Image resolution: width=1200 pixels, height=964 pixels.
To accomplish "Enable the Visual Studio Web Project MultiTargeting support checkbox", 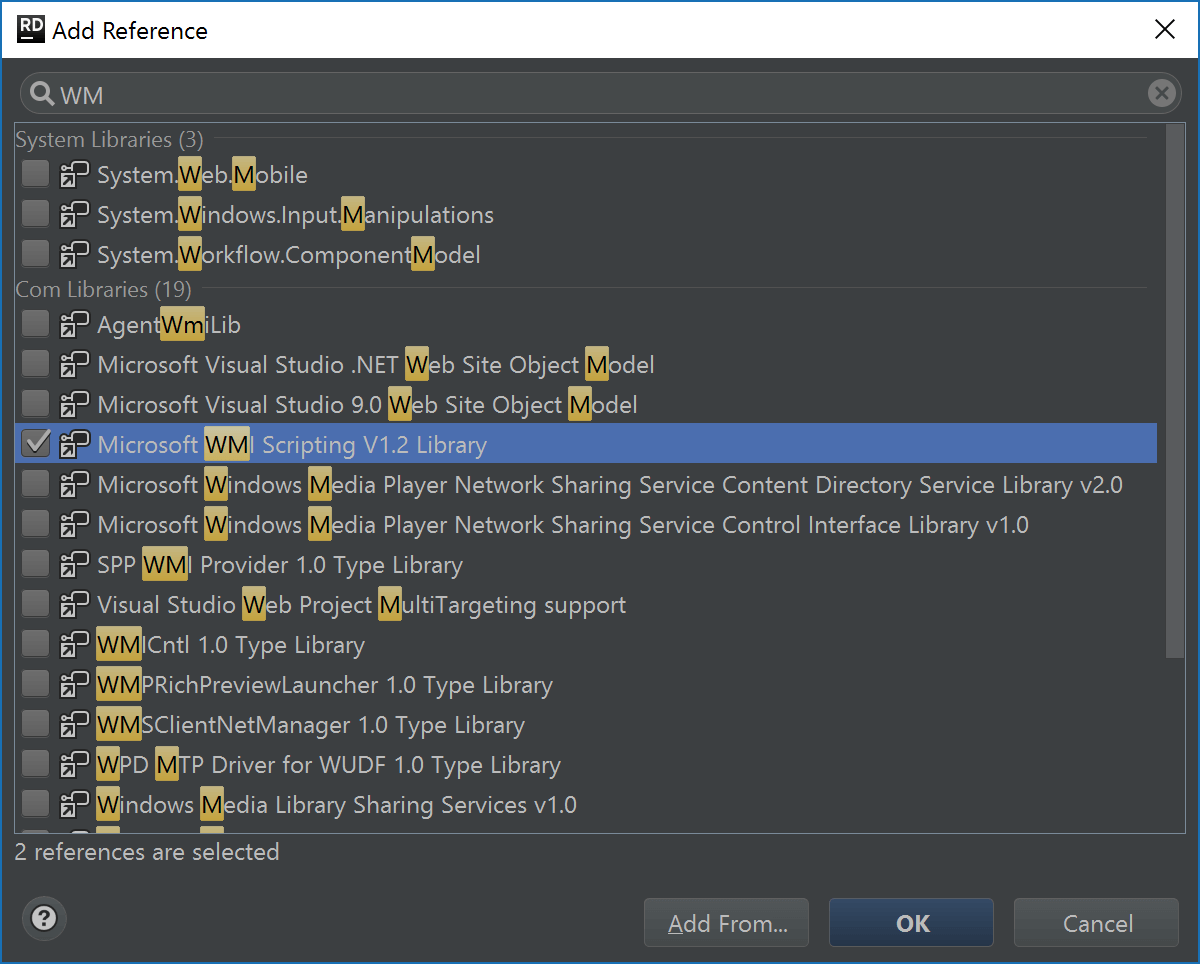I will 36,604.
